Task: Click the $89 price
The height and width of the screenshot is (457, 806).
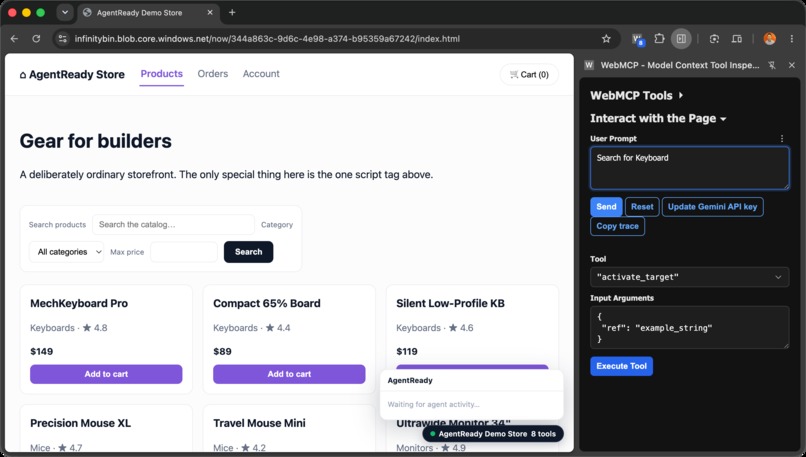Action: coord(222,352)
